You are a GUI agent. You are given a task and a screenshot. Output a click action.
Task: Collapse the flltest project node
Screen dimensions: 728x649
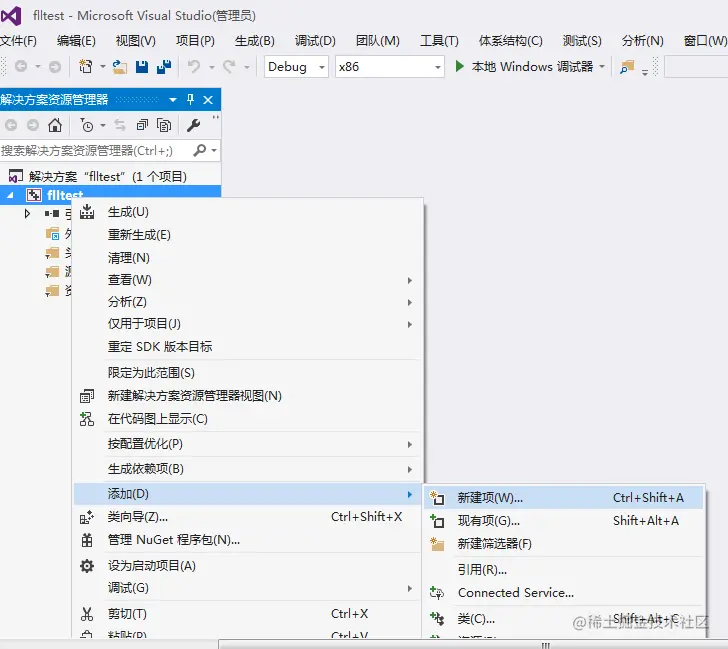(x=10, y=195)
